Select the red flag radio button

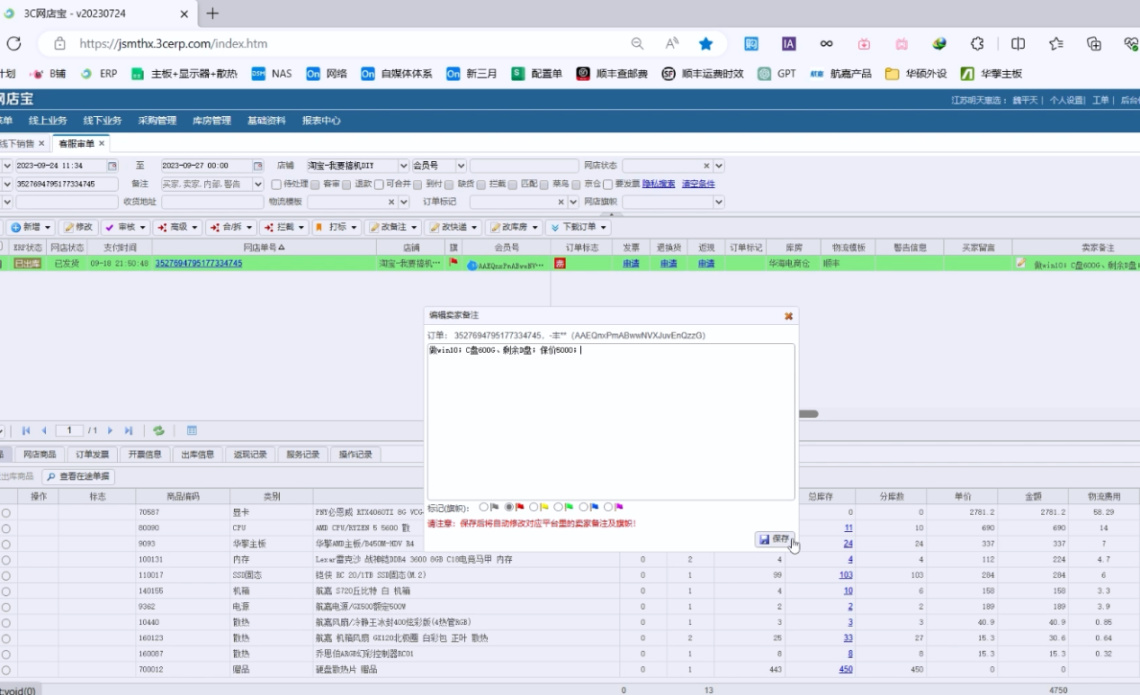click(x=509, y=507)
